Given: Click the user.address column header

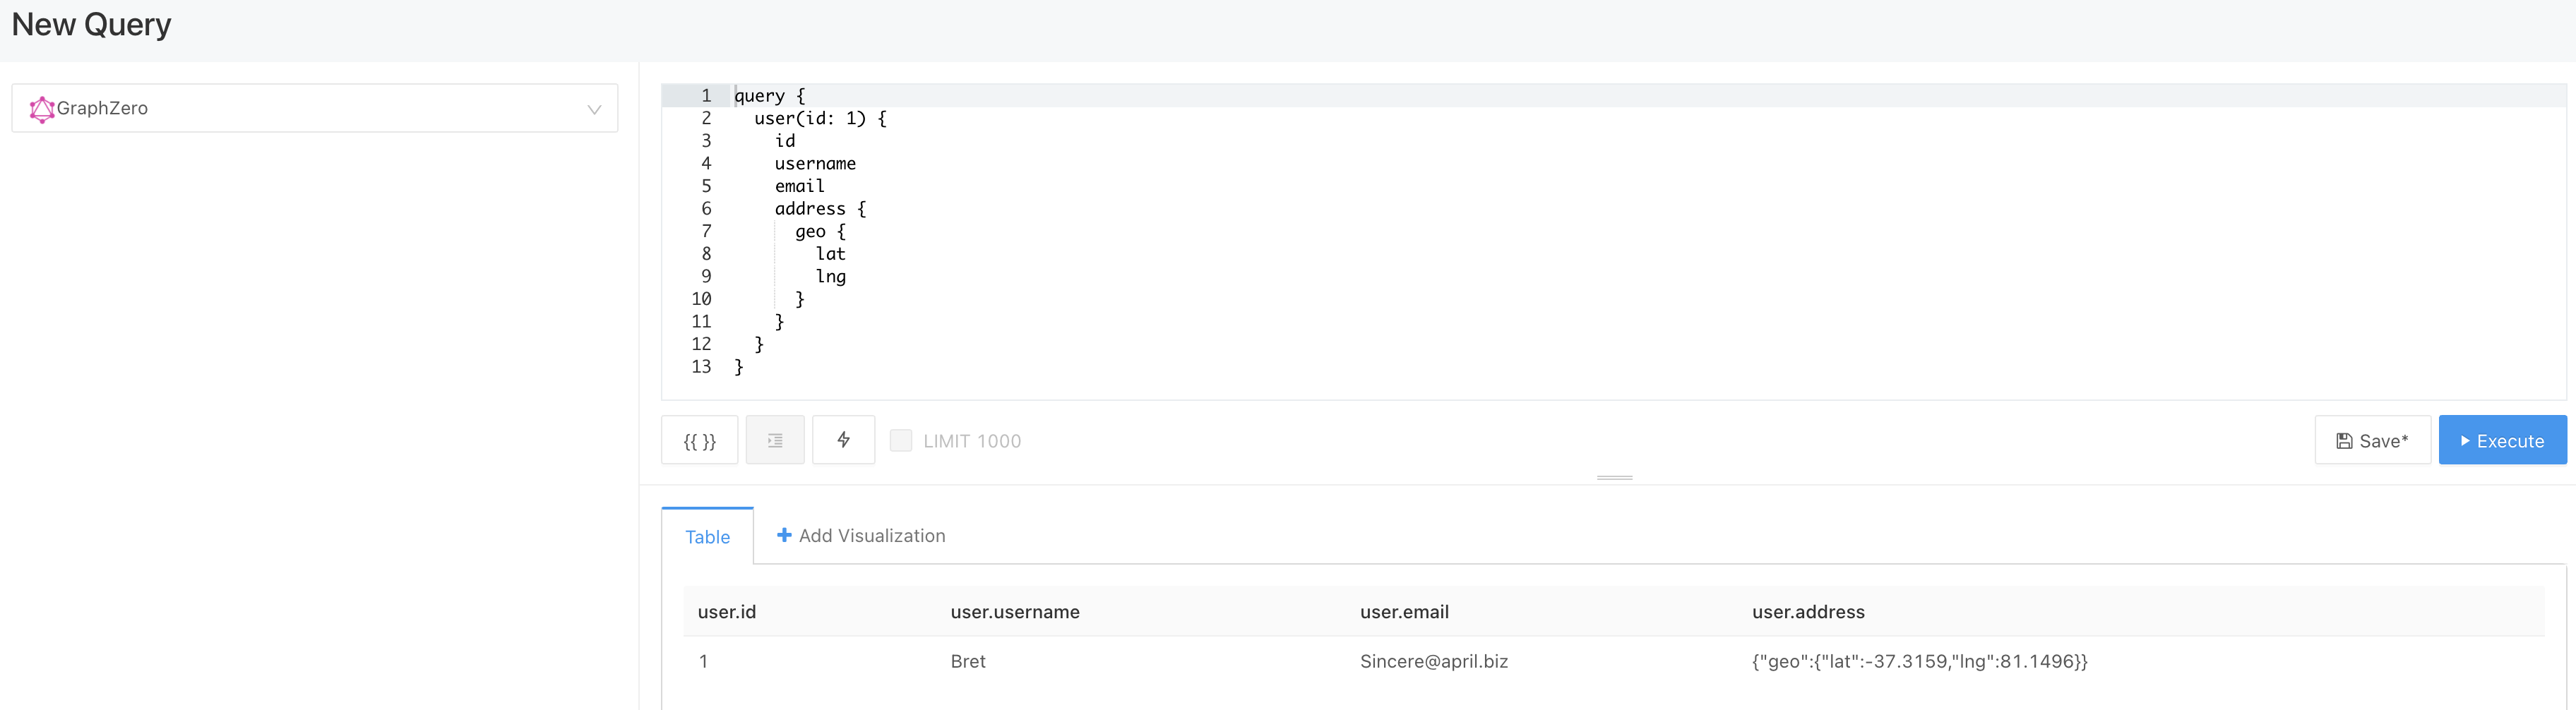Looking at the screenshot, I should (1808, 612).
